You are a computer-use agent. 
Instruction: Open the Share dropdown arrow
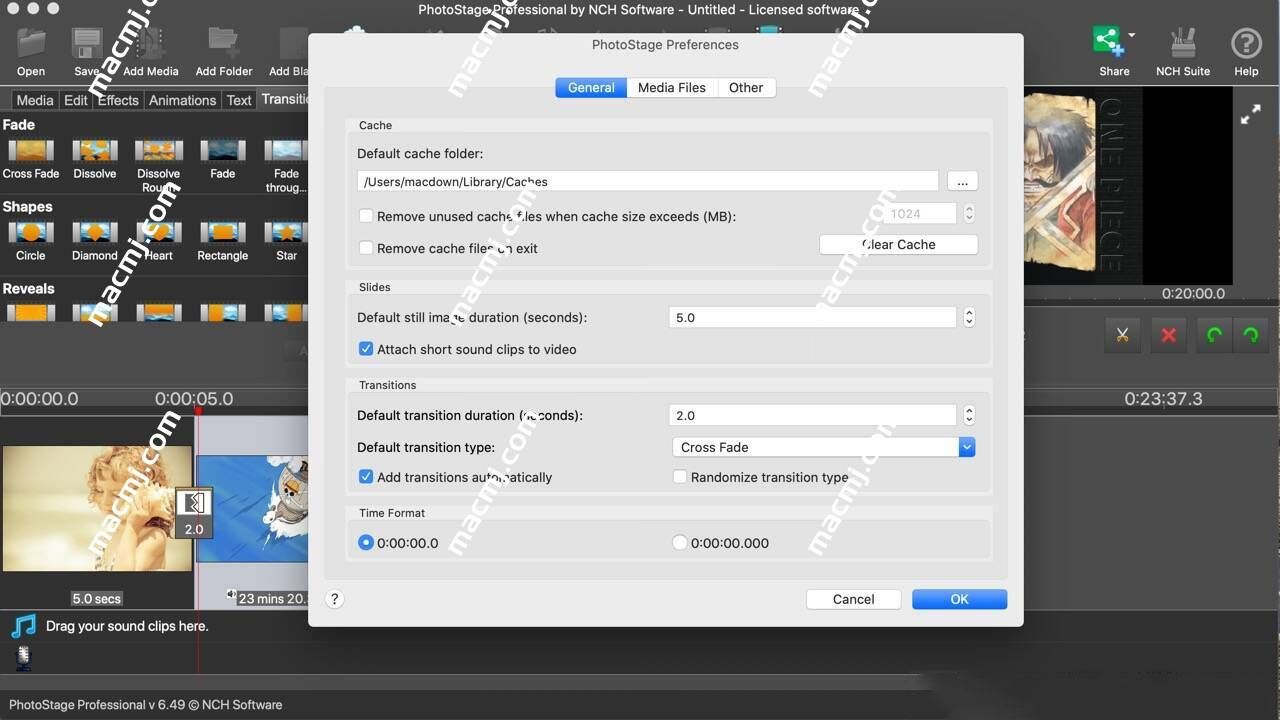pyautogui.click(x=1132, y=35)
